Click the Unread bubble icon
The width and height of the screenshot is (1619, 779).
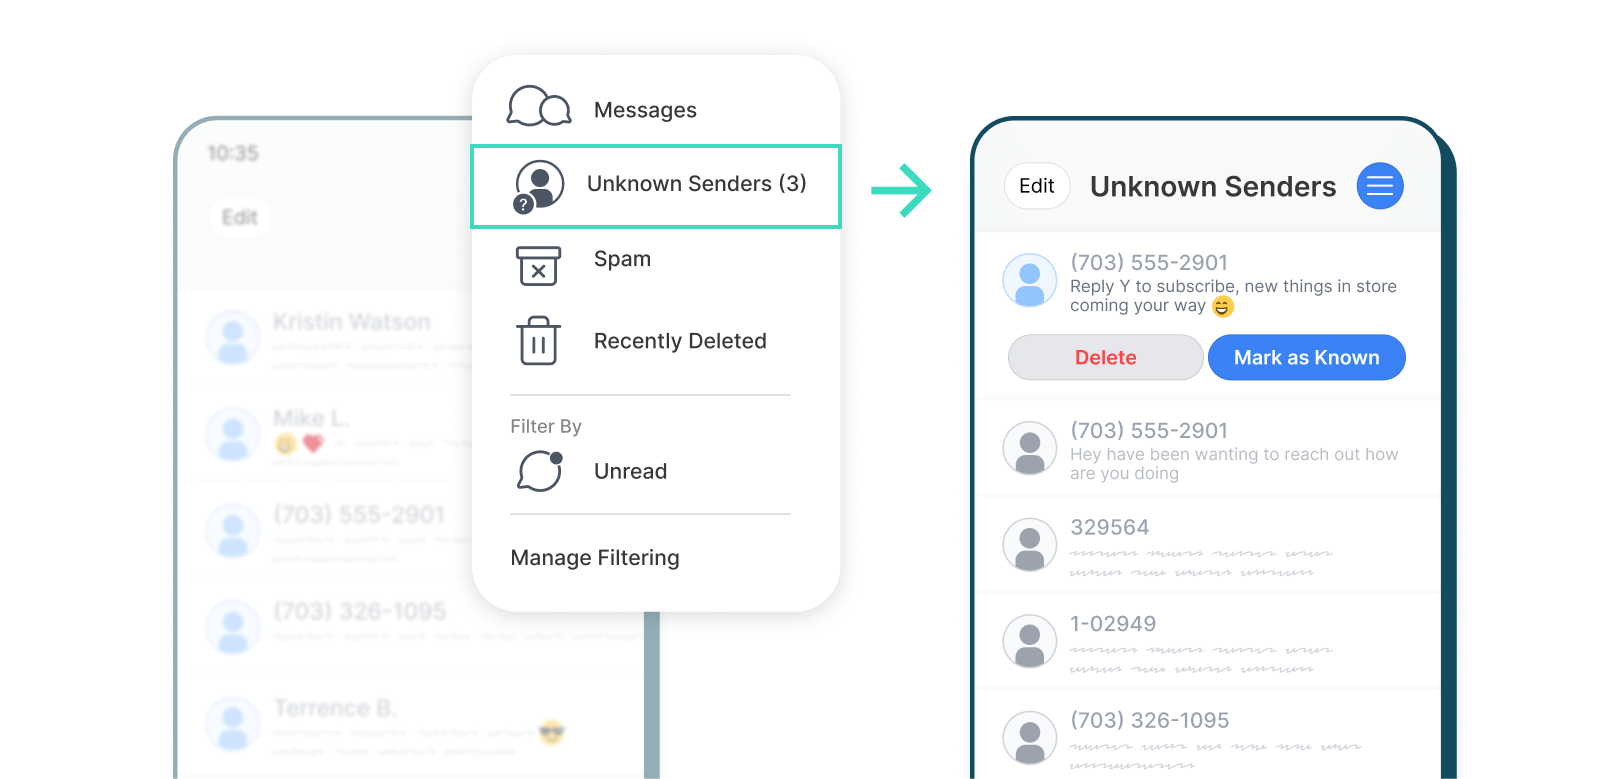(x=540, y=471)
